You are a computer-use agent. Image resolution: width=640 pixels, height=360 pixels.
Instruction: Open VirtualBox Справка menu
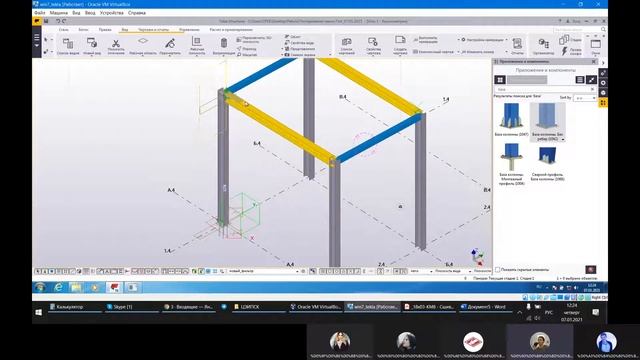137,13
